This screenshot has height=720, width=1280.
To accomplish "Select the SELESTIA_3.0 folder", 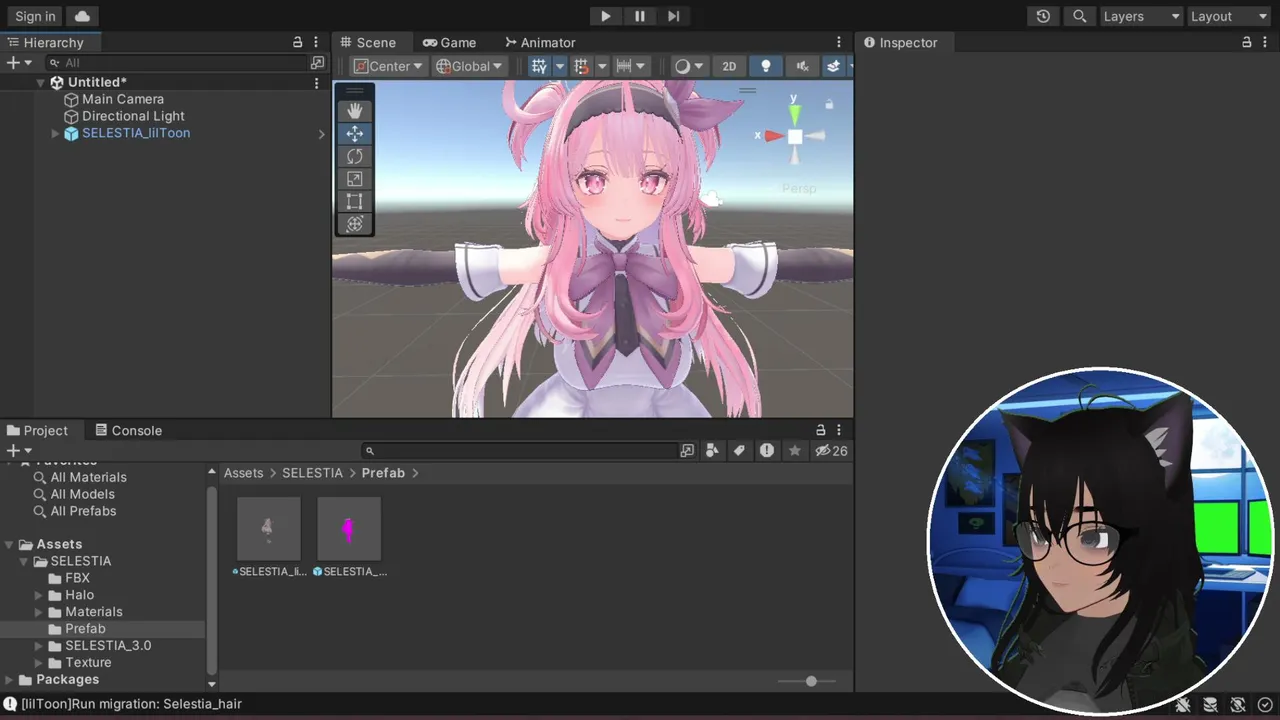I will click(108, 646).
